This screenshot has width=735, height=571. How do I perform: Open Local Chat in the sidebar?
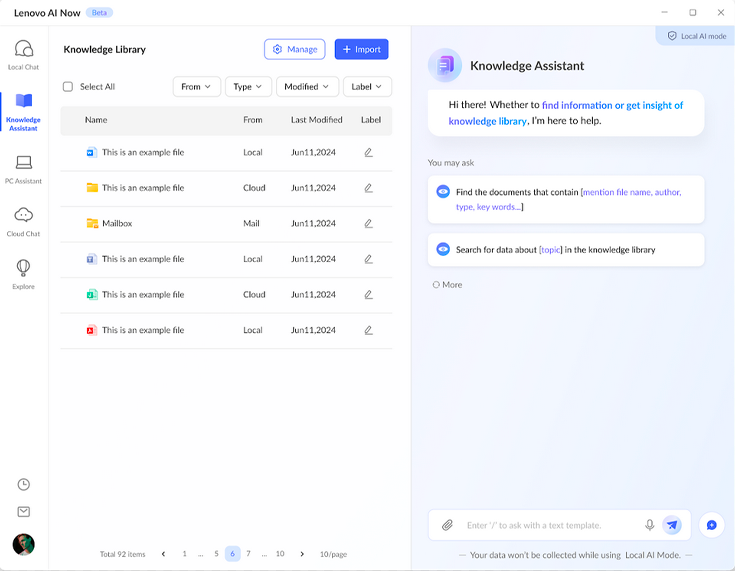23,55
